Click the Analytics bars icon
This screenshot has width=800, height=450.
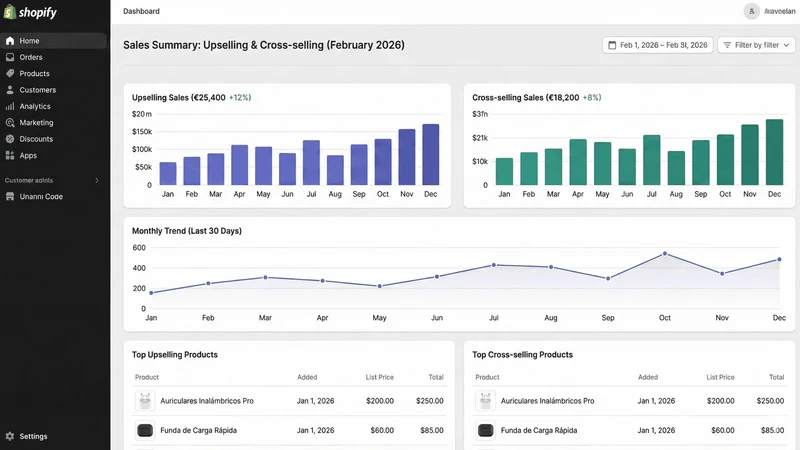(10, 106)
